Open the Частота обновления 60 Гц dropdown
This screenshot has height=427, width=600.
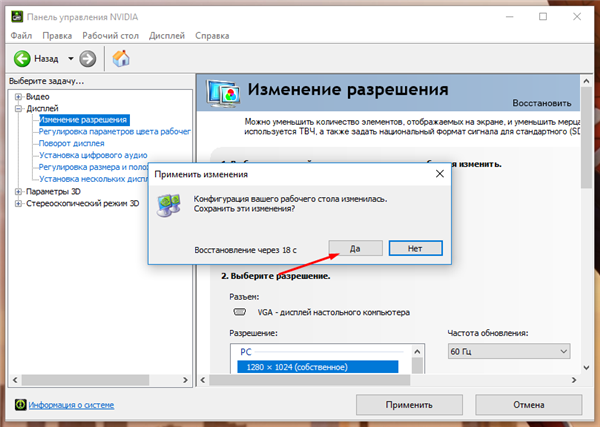click(x=509, y=351)
